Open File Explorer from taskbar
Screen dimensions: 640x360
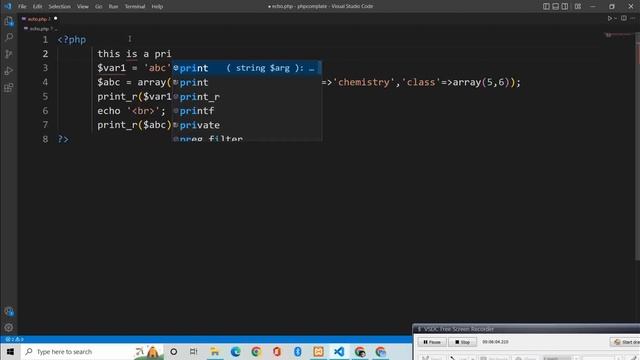(x=215, y=351)
